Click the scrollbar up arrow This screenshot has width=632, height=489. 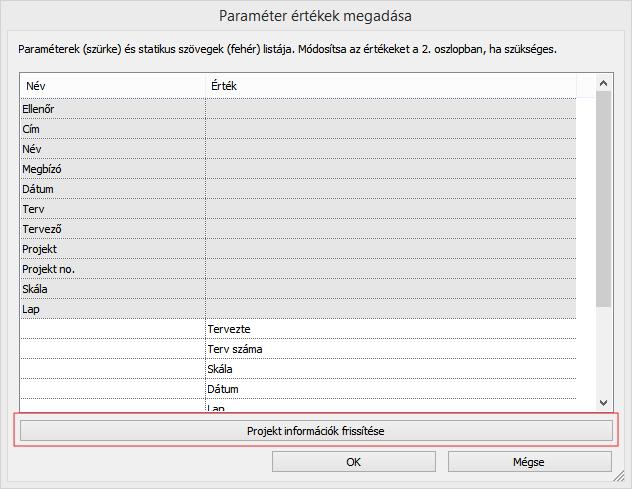603,83
